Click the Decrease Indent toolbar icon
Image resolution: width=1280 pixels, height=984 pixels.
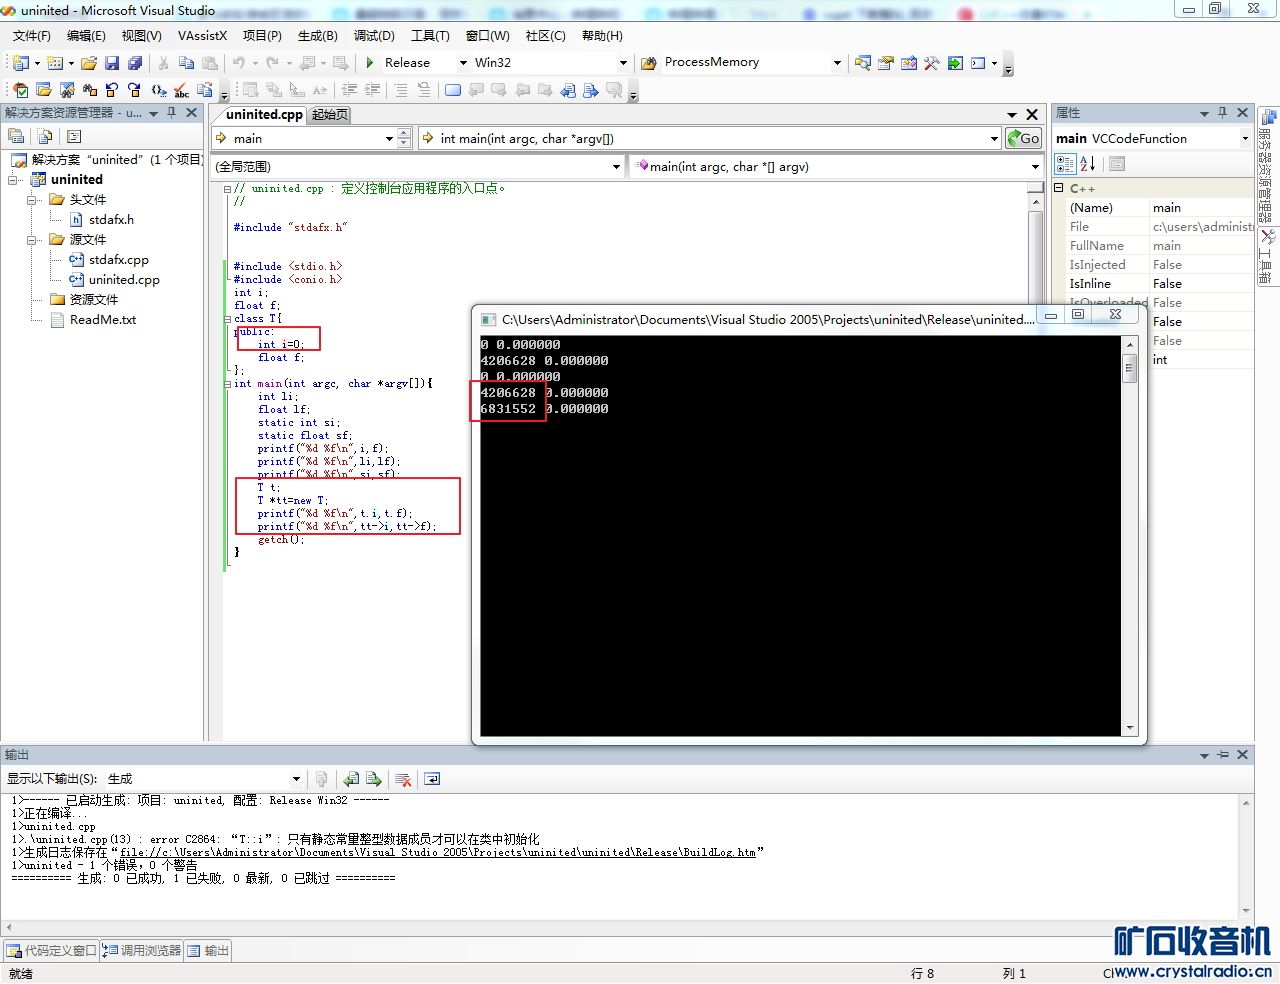coord(349,90)
